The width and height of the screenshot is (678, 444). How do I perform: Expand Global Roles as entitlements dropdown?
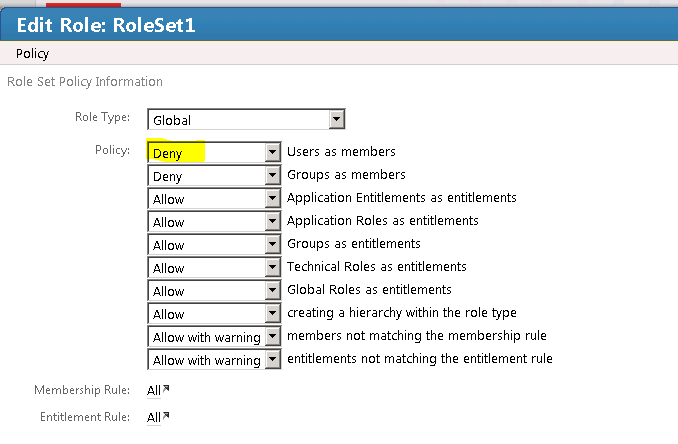pos(272,291)
